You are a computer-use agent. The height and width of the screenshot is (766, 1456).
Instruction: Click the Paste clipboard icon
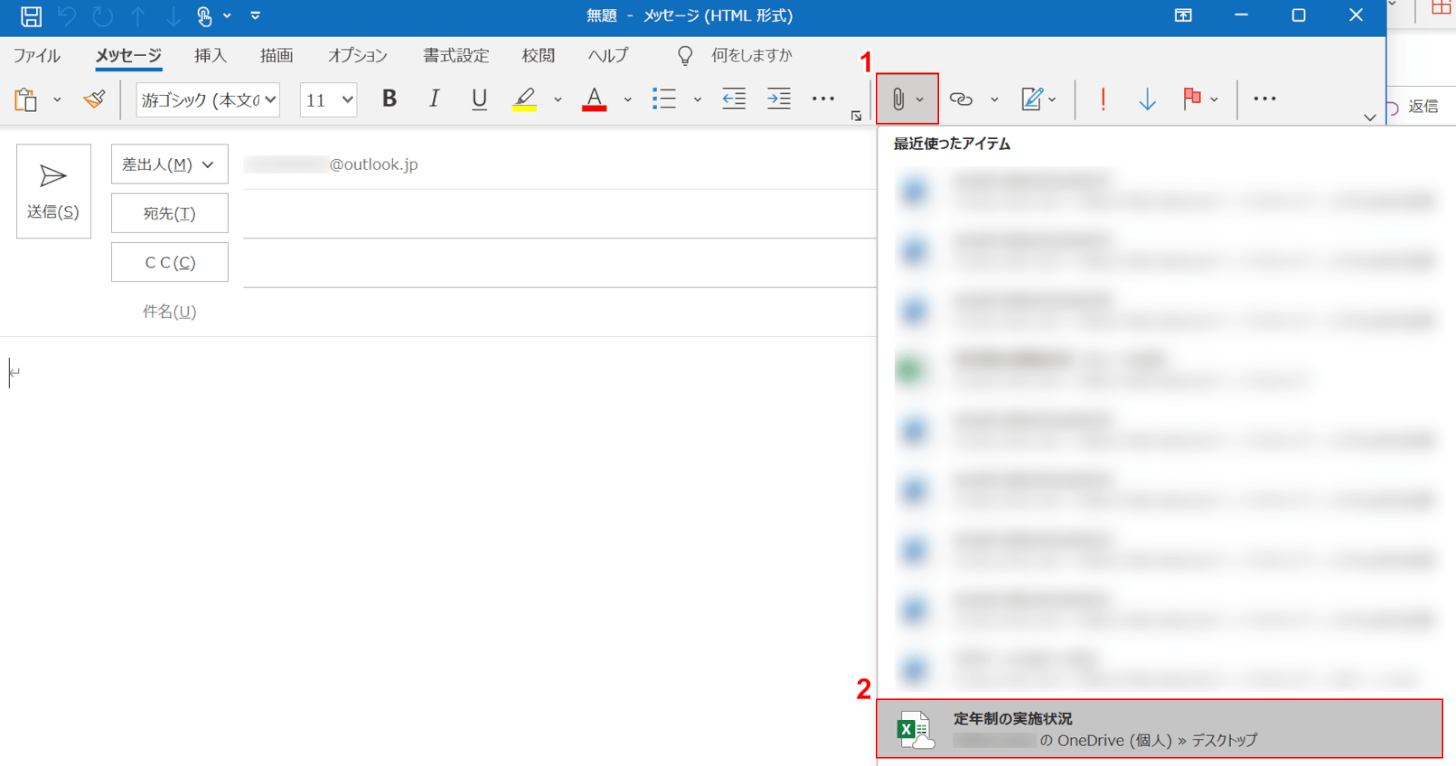(x=26, y=99)
